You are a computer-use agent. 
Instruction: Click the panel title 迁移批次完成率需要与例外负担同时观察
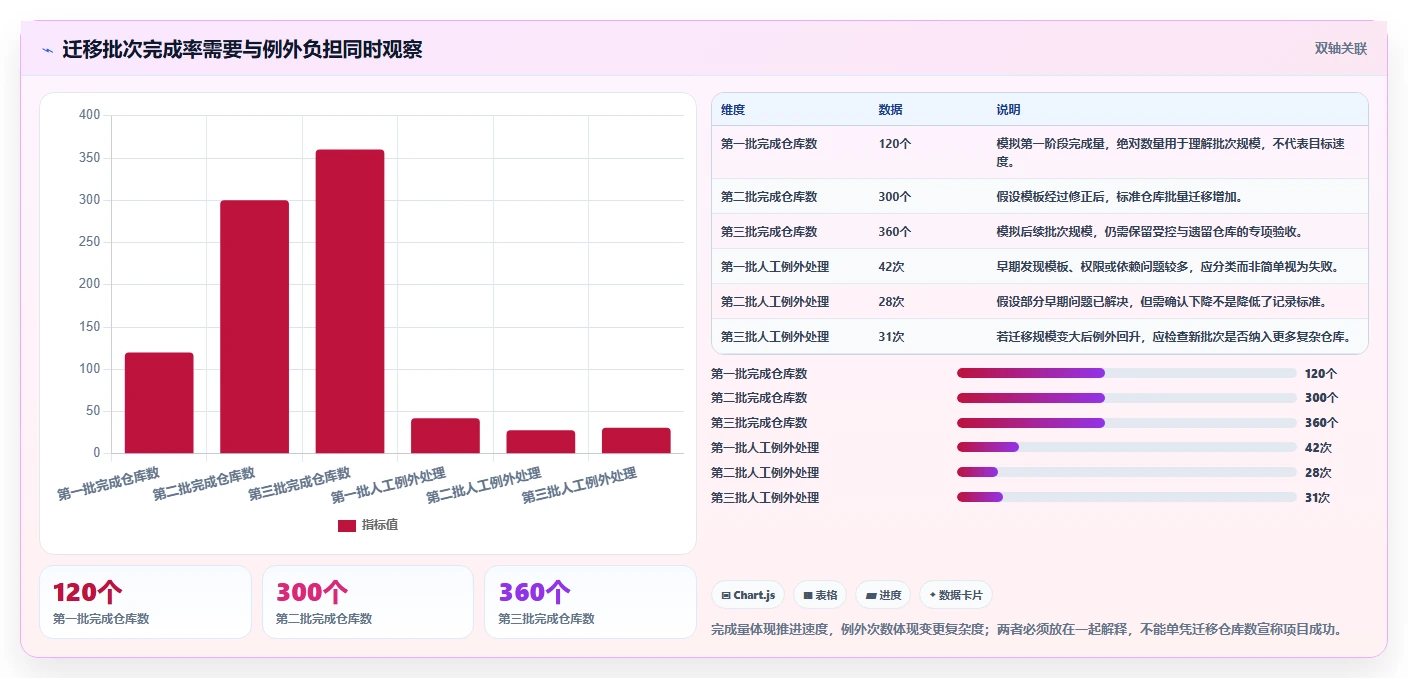pyautogui.click(x=242, y=49)
